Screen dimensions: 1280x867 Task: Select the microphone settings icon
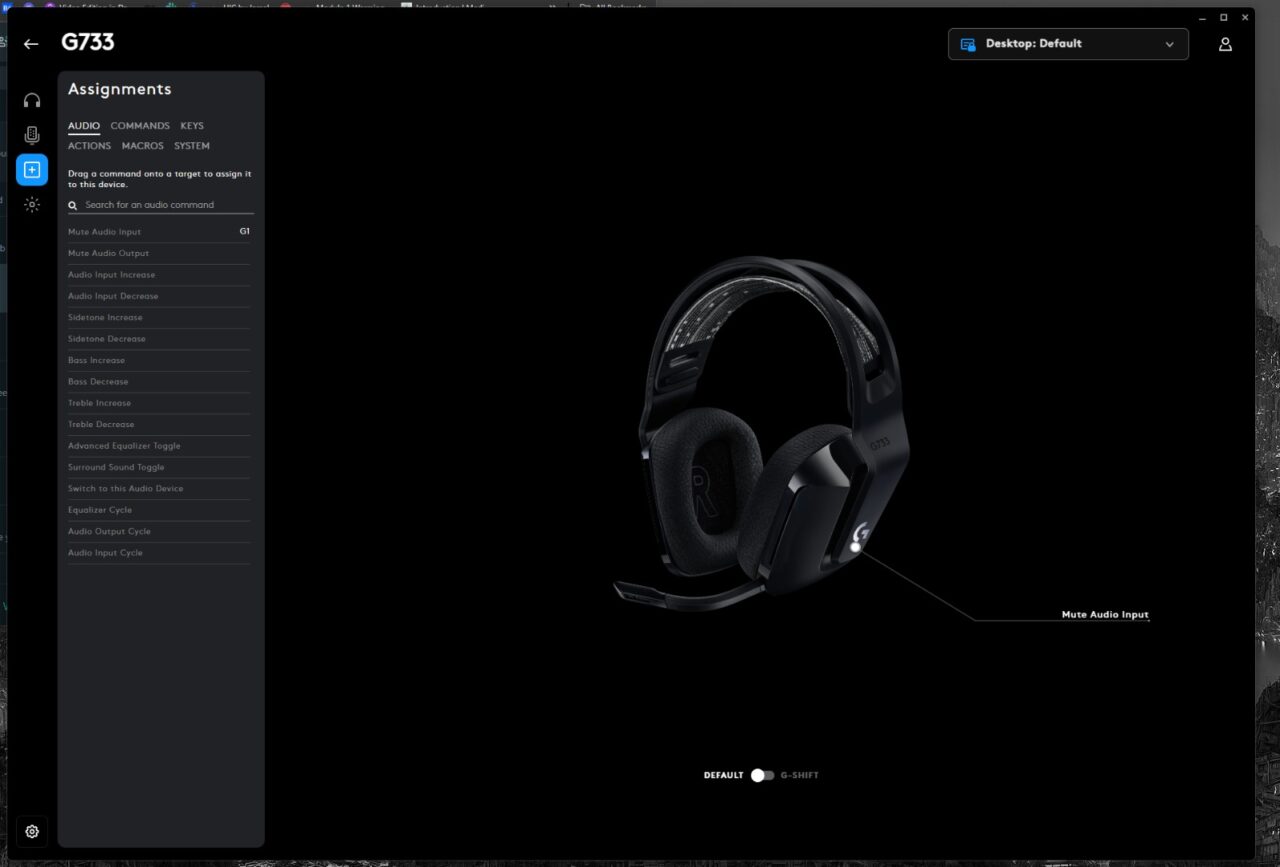point(32,134)
